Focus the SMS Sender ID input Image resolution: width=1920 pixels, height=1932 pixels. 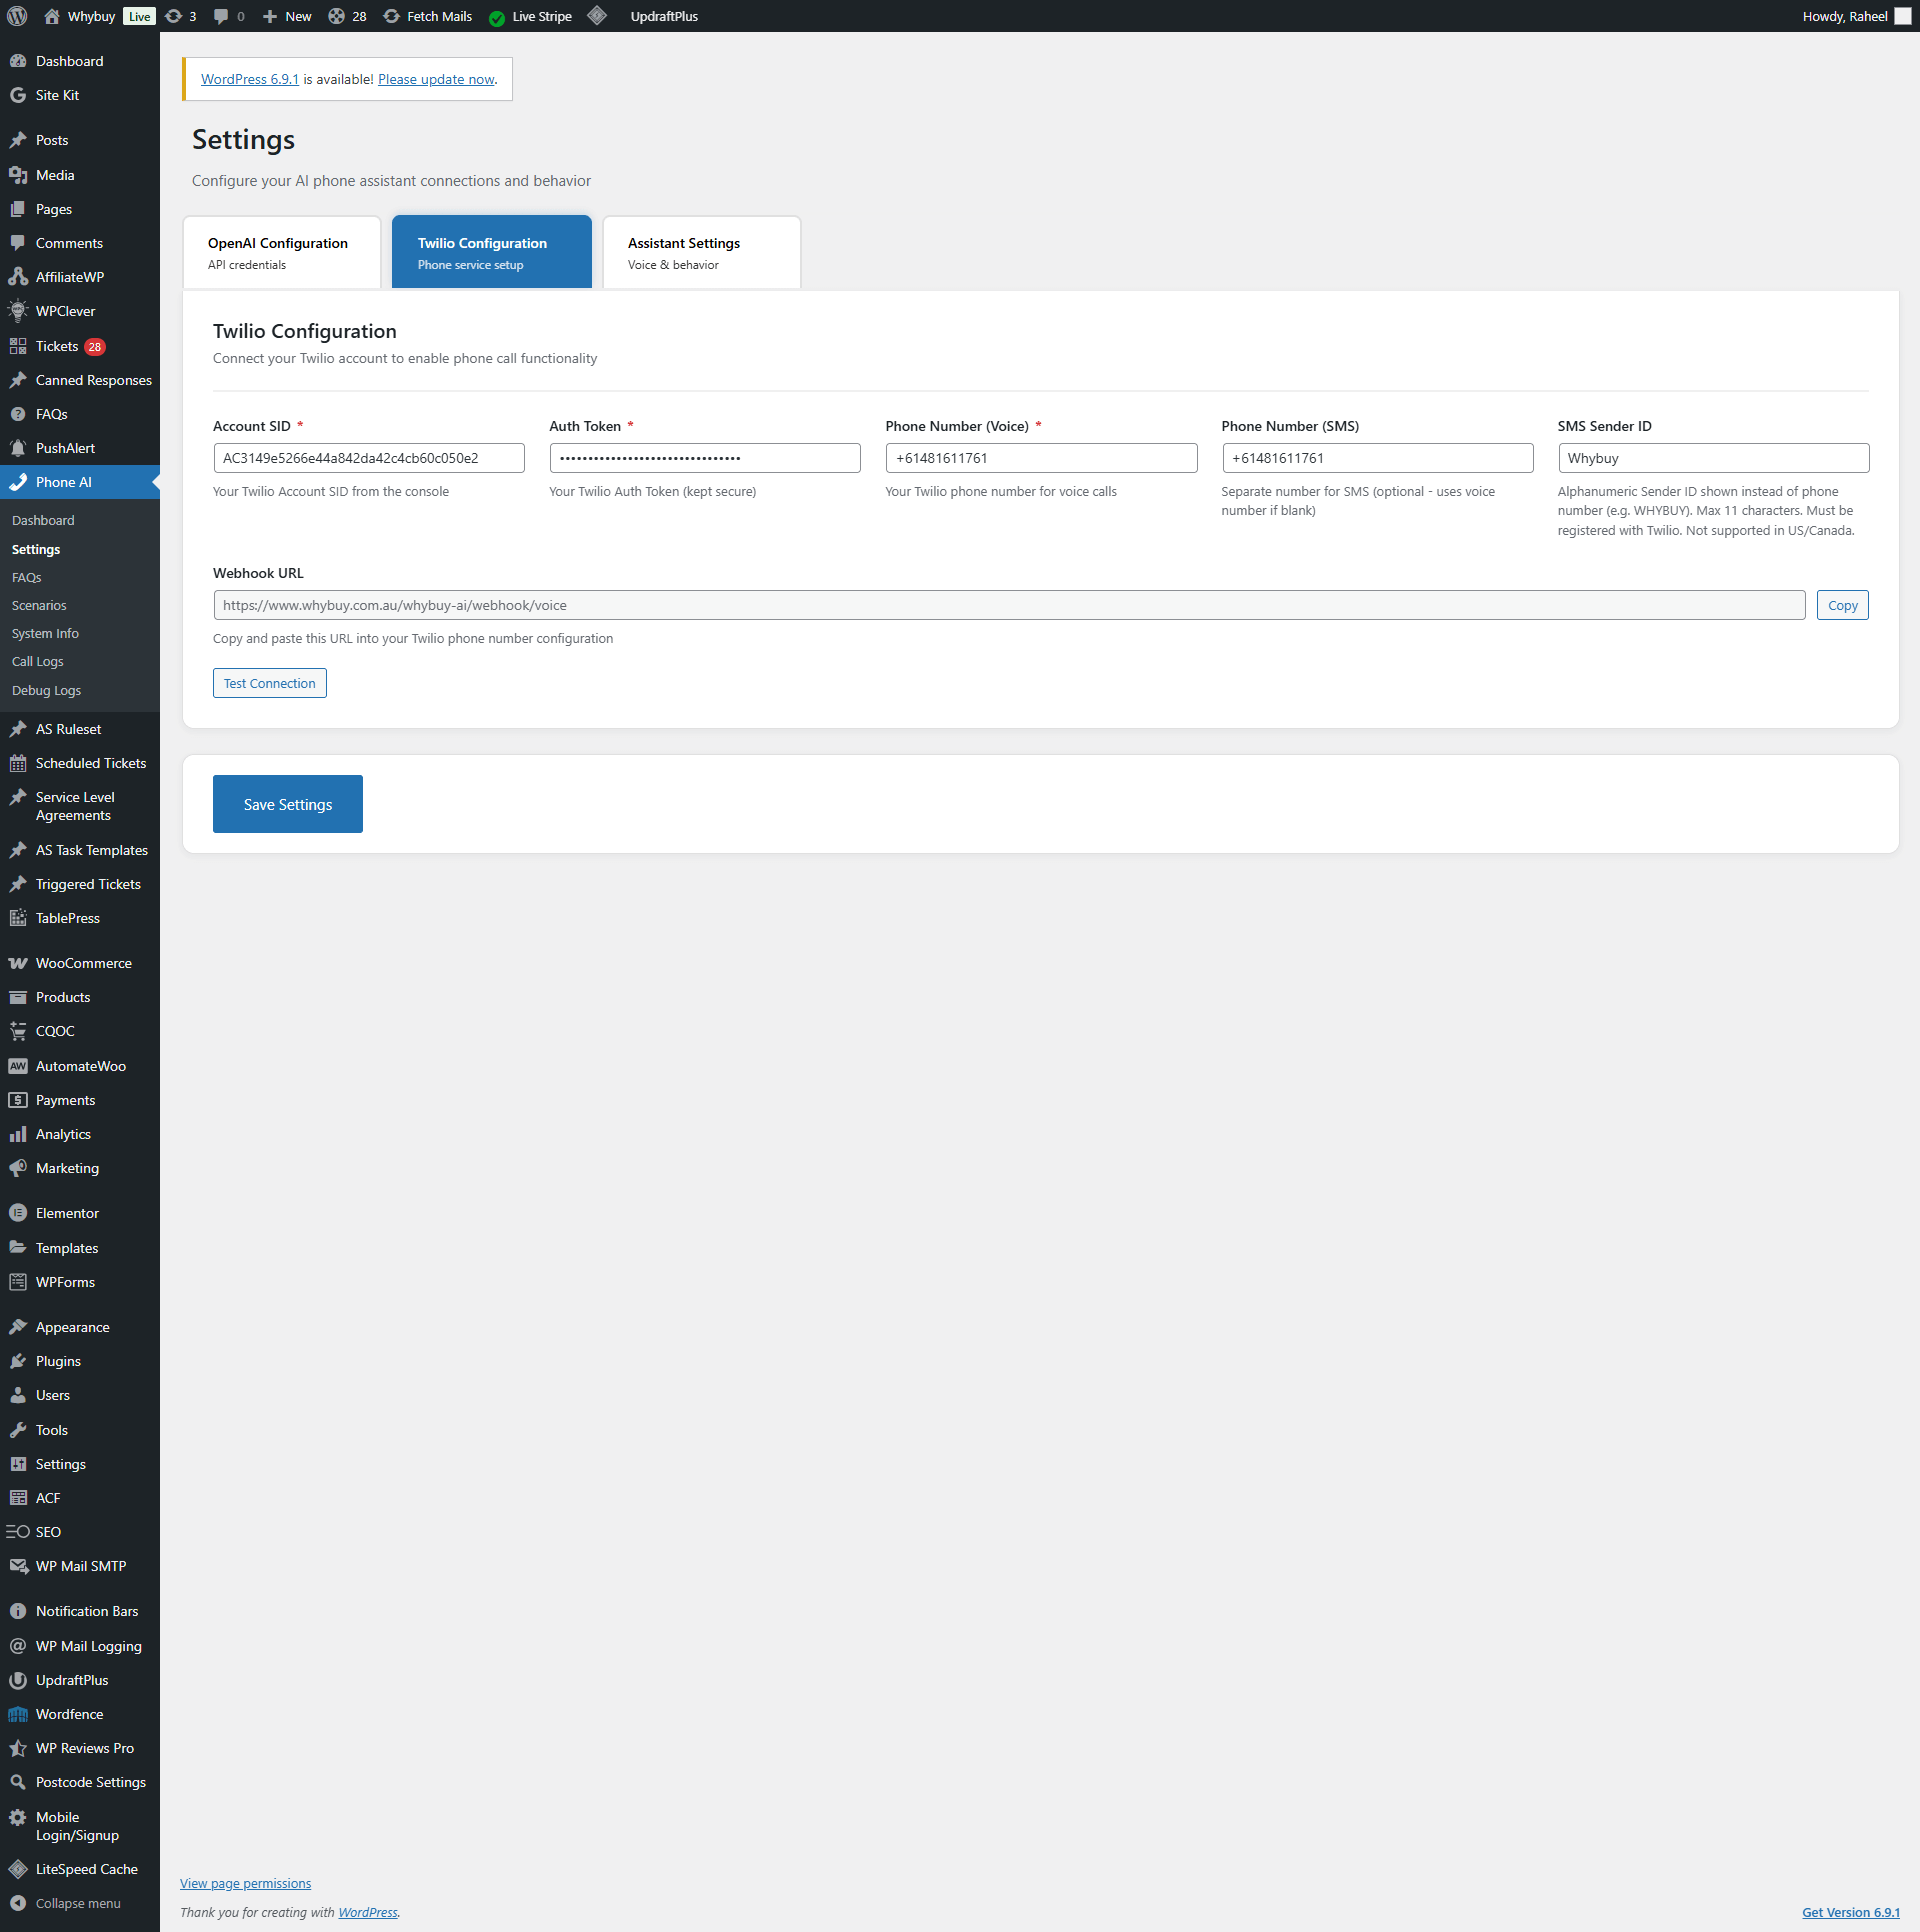point(1712,458)
